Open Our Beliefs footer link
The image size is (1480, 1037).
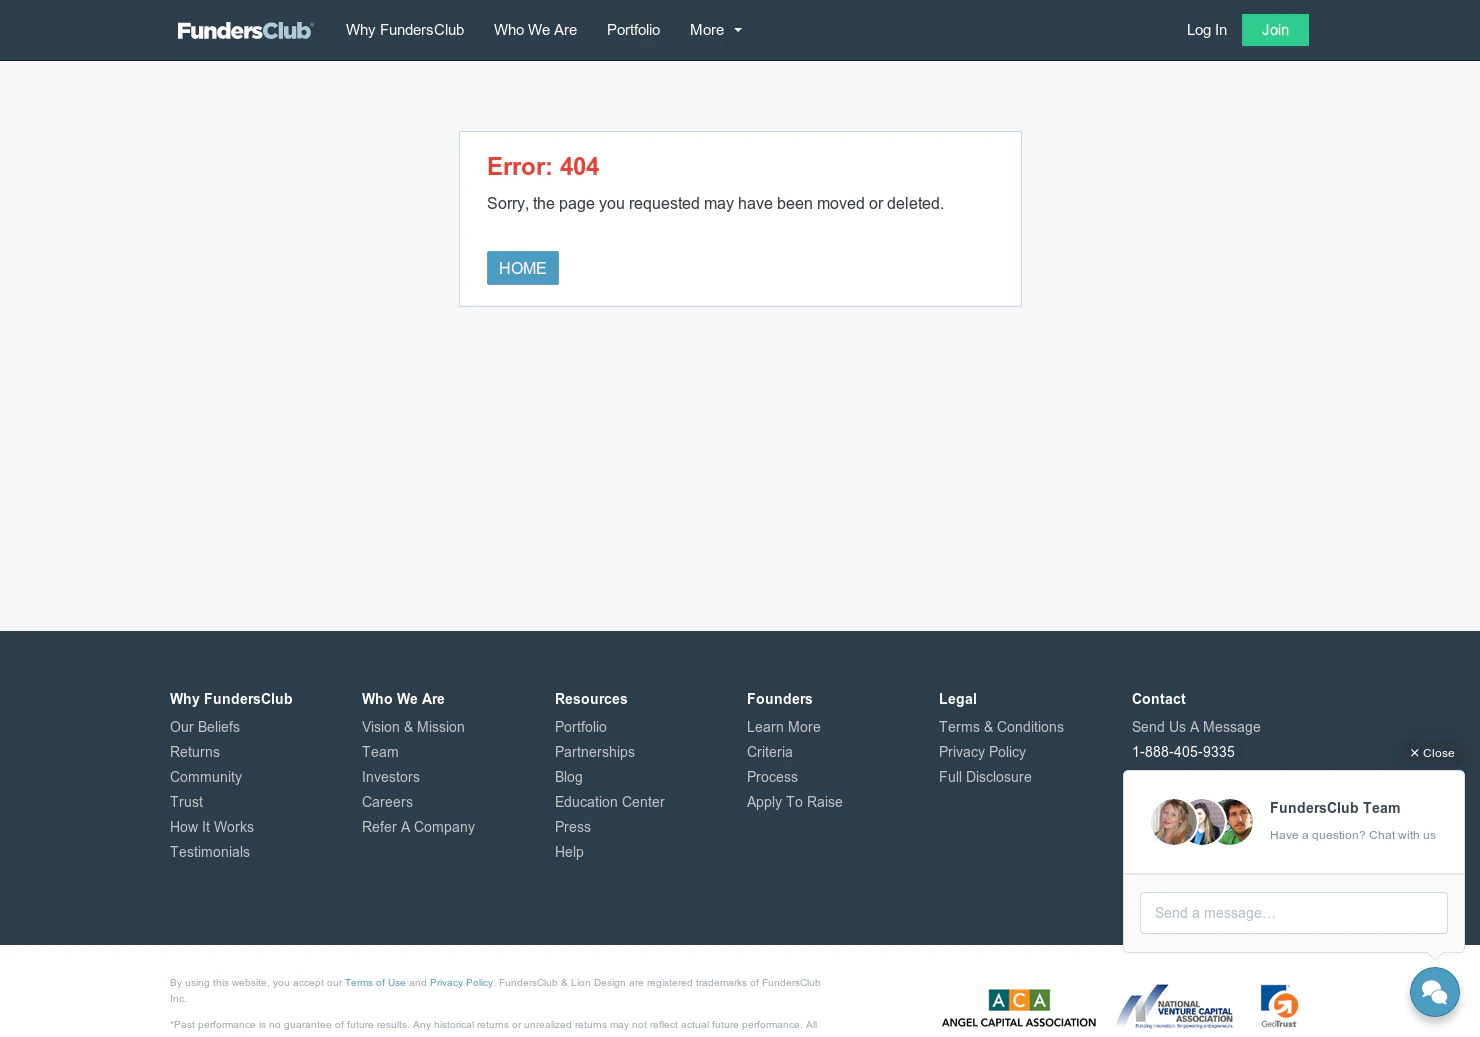click(205, 727)
